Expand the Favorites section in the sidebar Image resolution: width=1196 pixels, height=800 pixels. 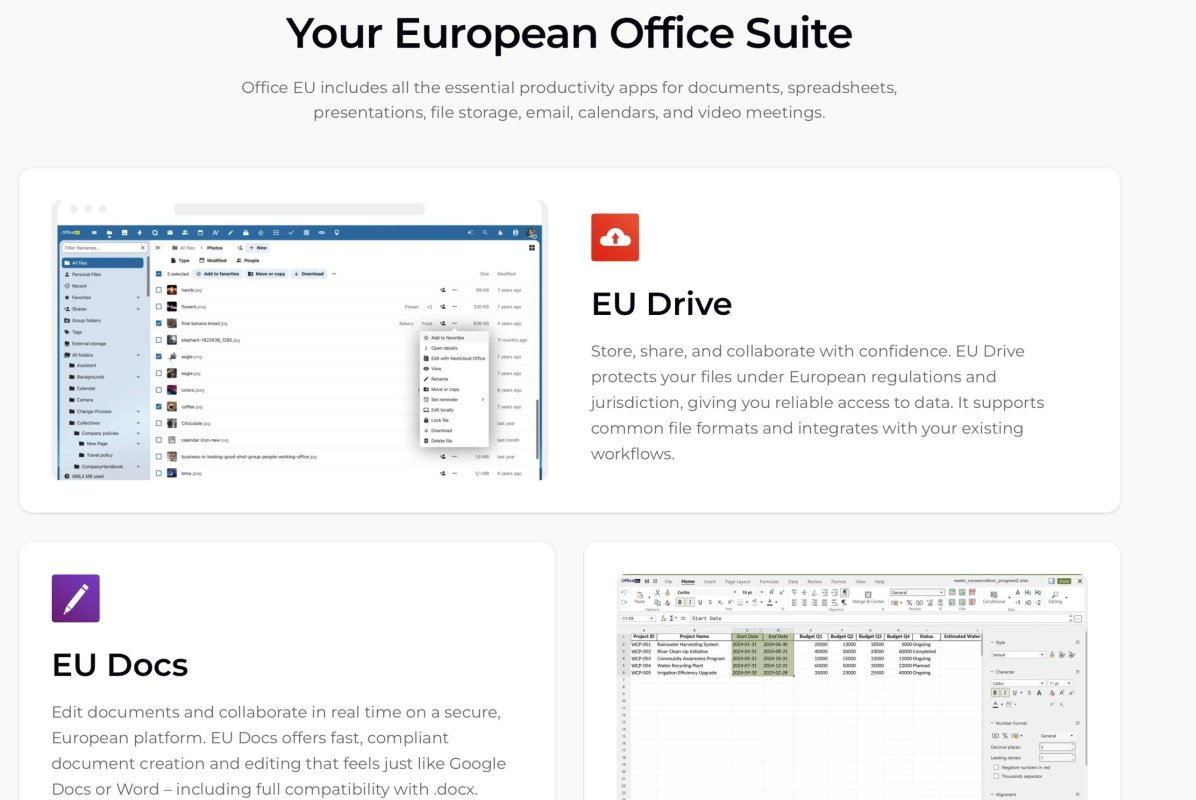coord(136,298)
